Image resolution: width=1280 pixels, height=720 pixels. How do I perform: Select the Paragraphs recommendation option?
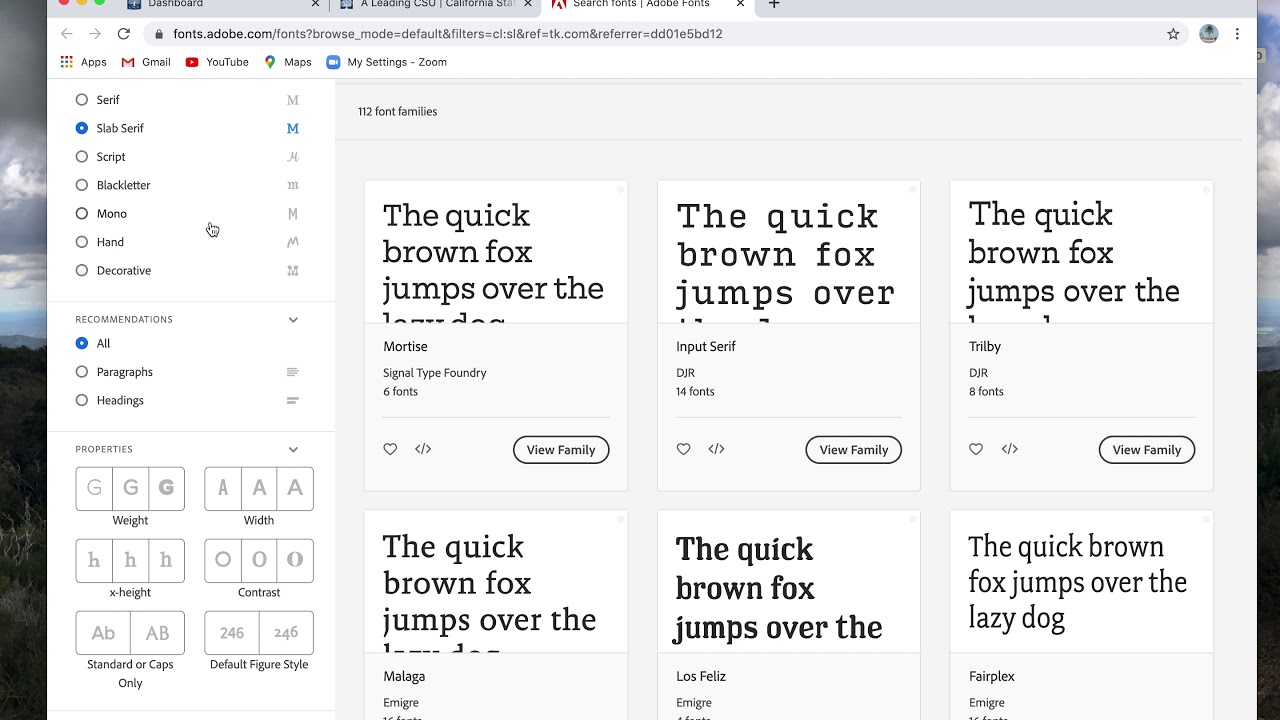pyautogui.click(x=82, y=372)
